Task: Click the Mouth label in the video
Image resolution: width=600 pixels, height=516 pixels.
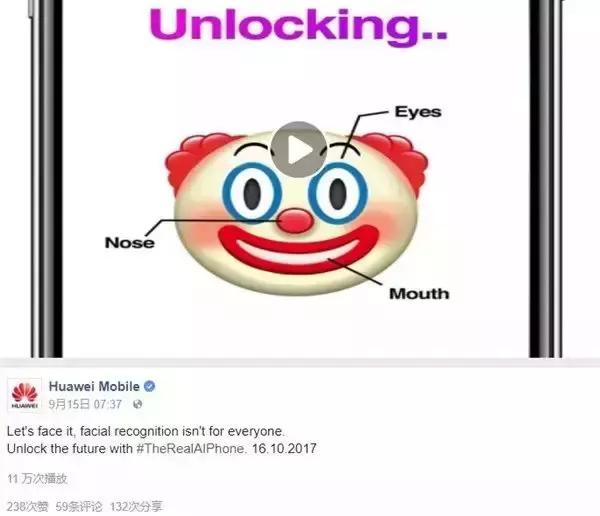Action: (x=419, y=294)
